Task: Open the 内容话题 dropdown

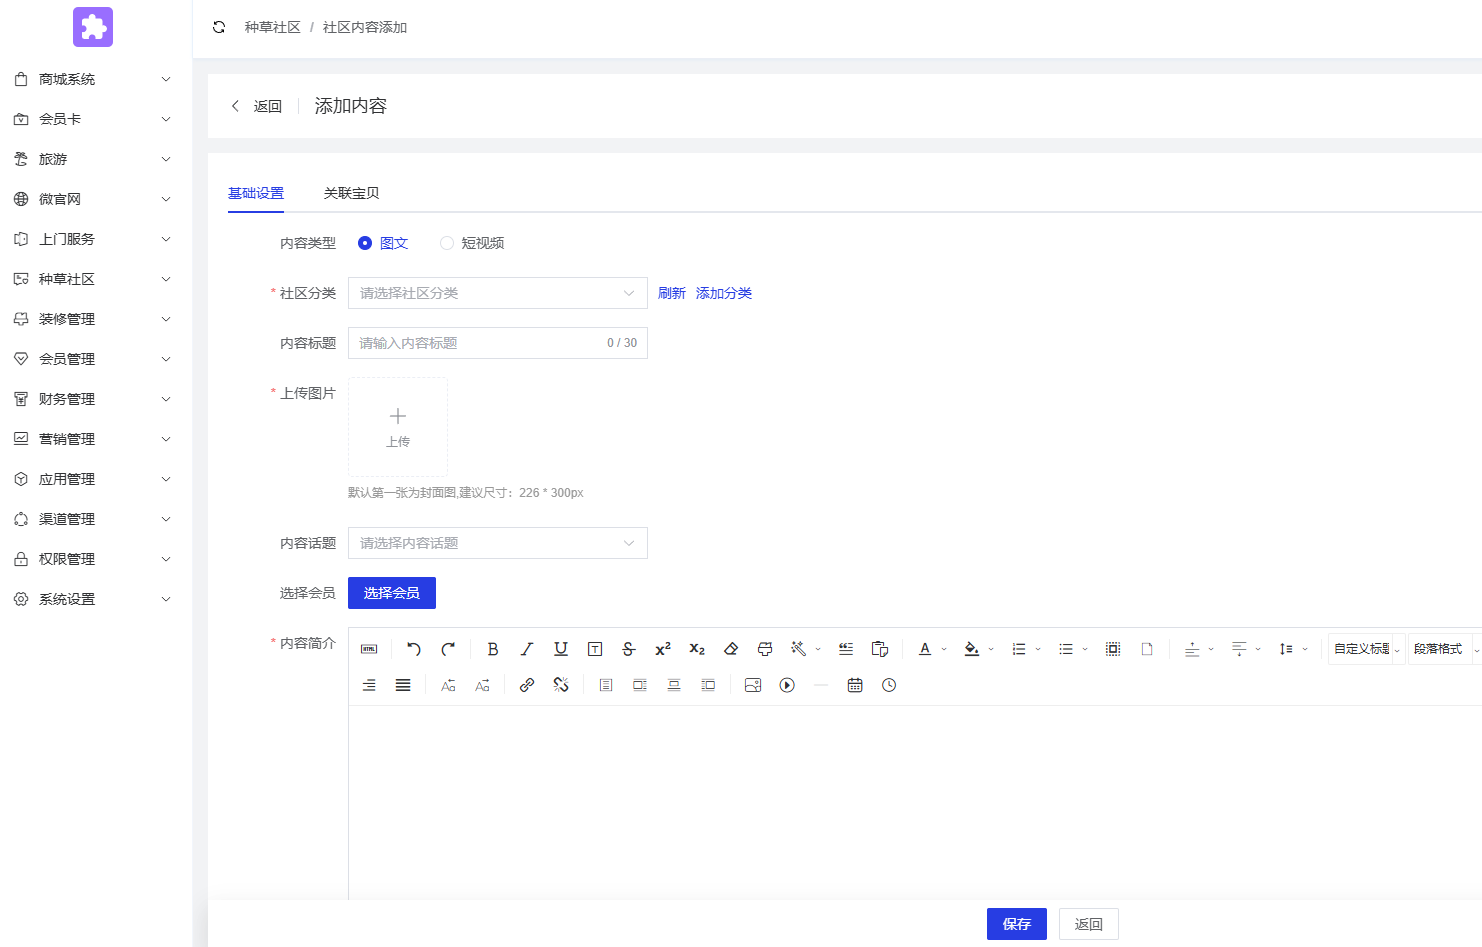Action: point(497,542)
